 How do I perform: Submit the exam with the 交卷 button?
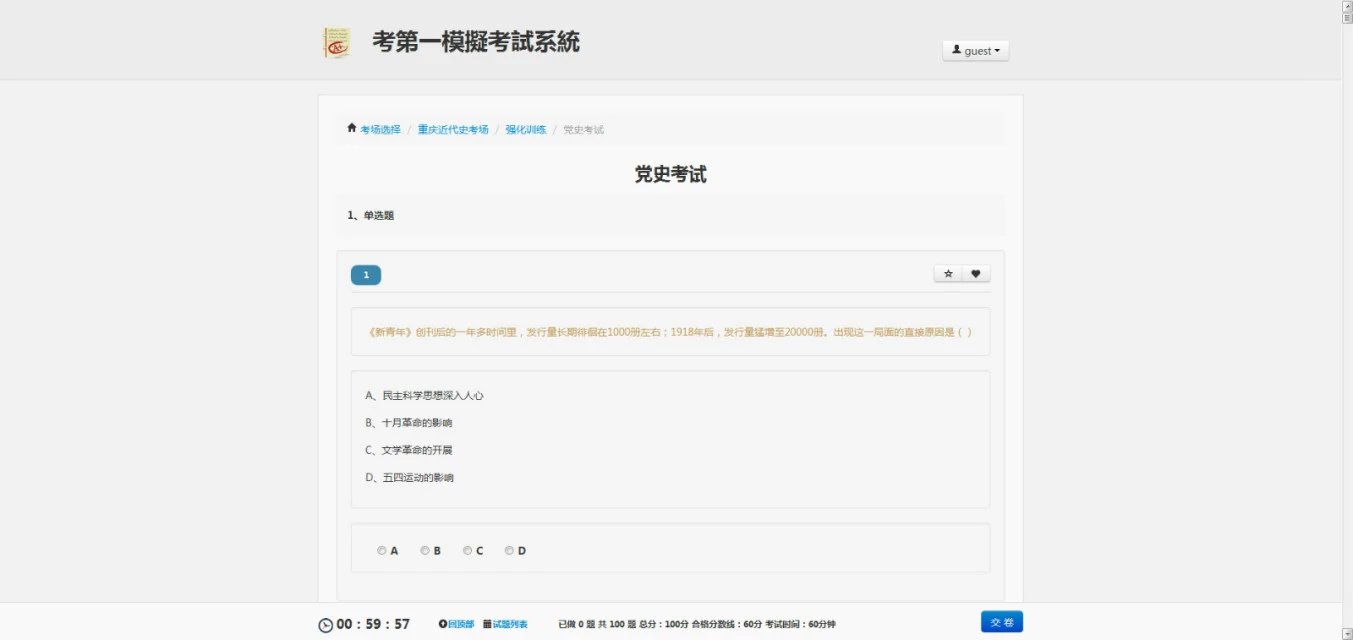tap(1001, 622)
